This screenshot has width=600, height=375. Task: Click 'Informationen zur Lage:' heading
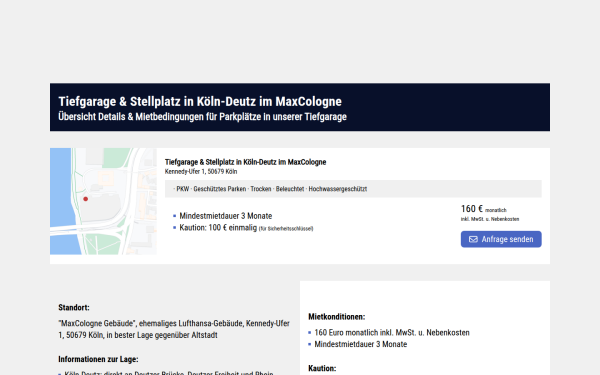[98, 359]
